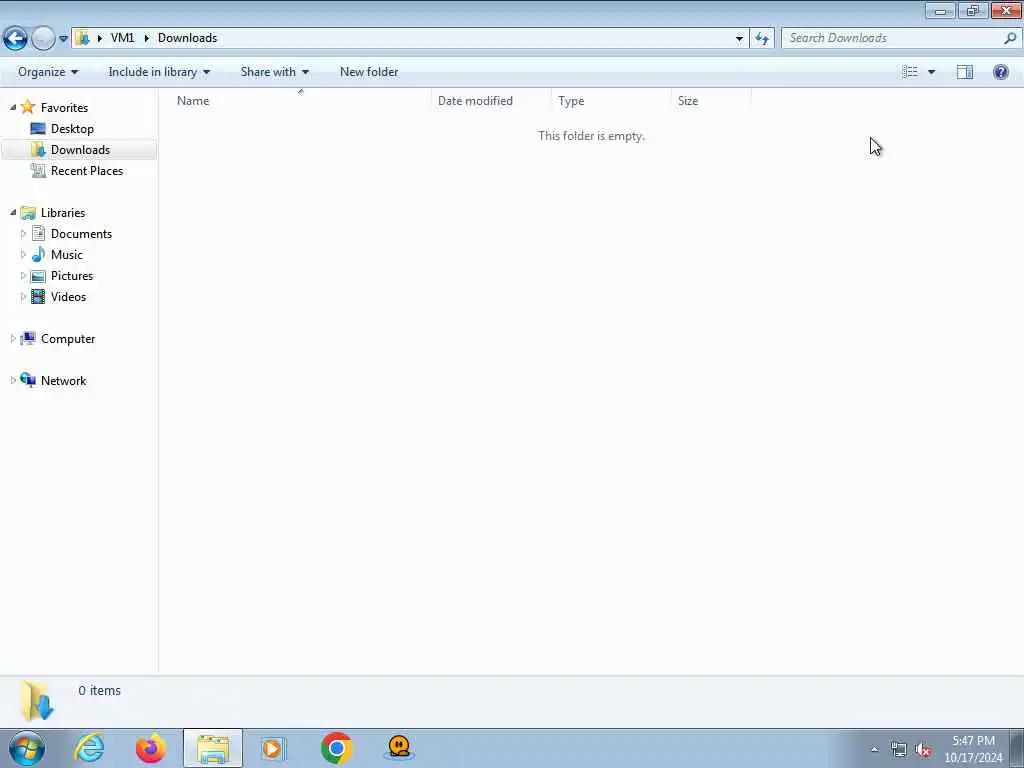This screenshot has height=768, width=1024.
Task: Expand the arrow before VM1 breadcrumb
Action: pos(100,38)
